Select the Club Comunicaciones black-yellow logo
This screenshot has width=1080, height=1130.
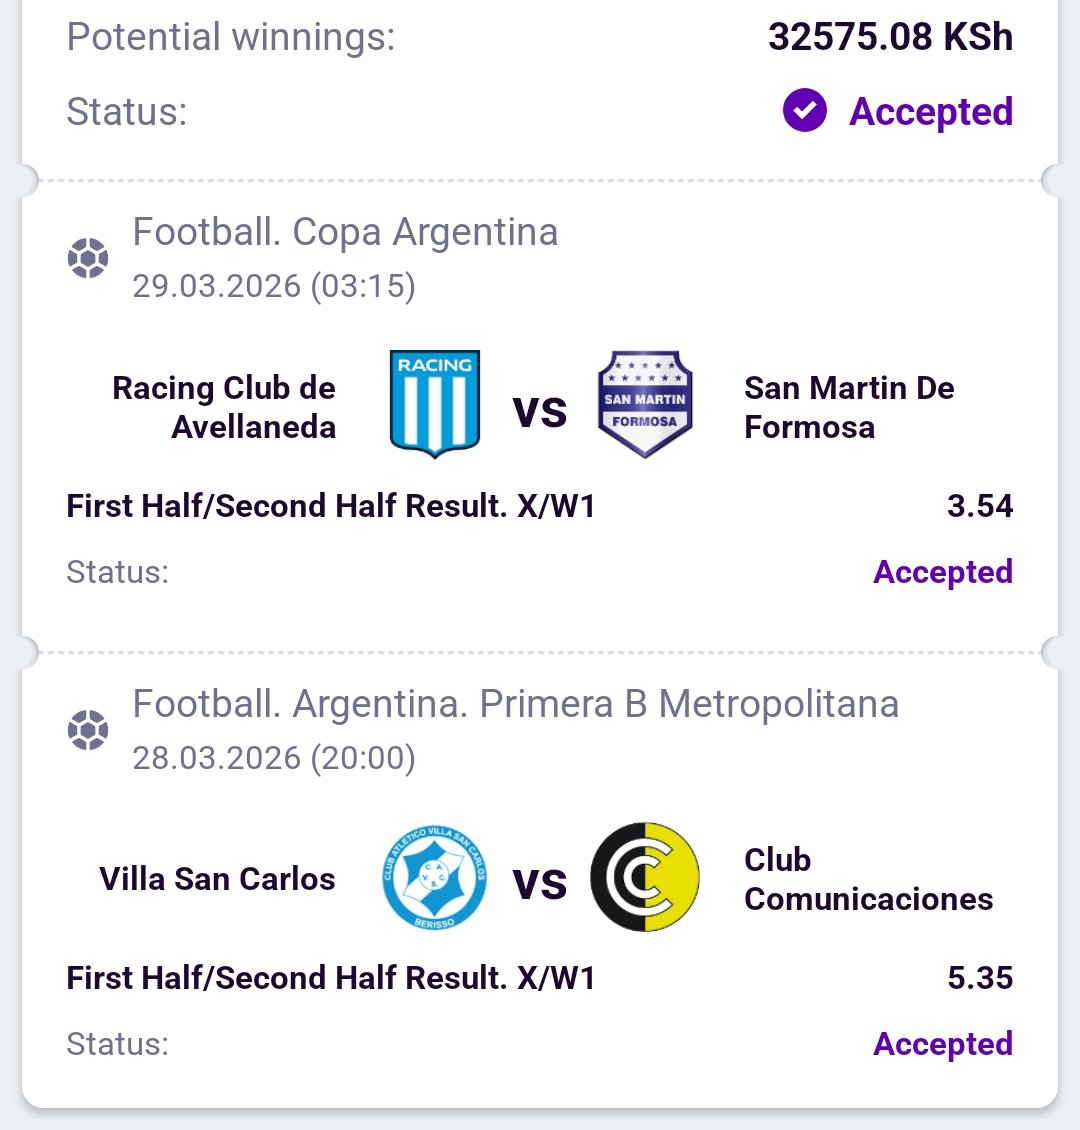[645, 877]
